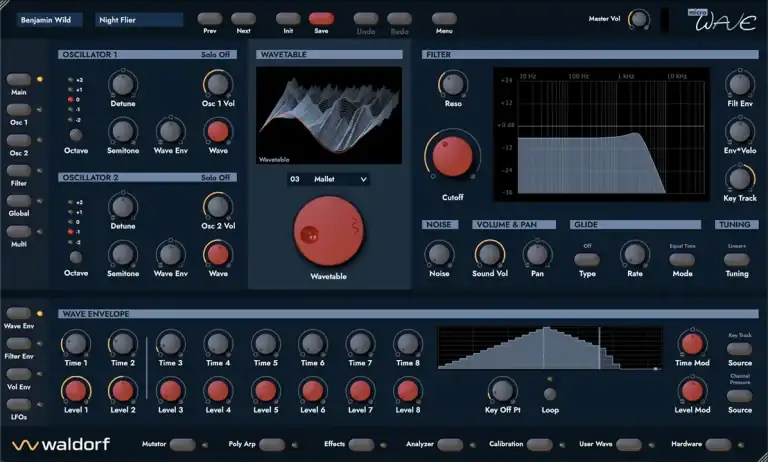Viewport: 768px width, 462px height.
Task: Open the Level Mod Source selector
Action: coord(739,396)
